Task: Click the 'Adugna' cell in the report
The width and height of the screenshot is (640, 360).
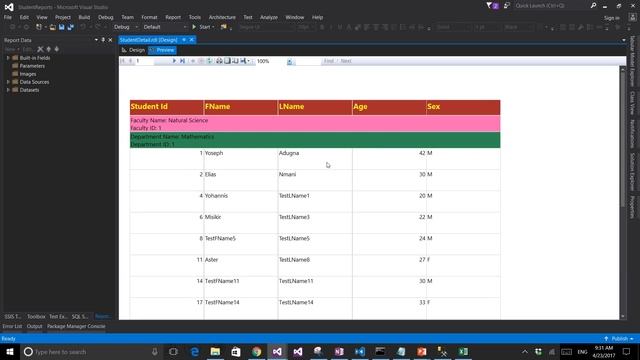Action: click(315, 158)
